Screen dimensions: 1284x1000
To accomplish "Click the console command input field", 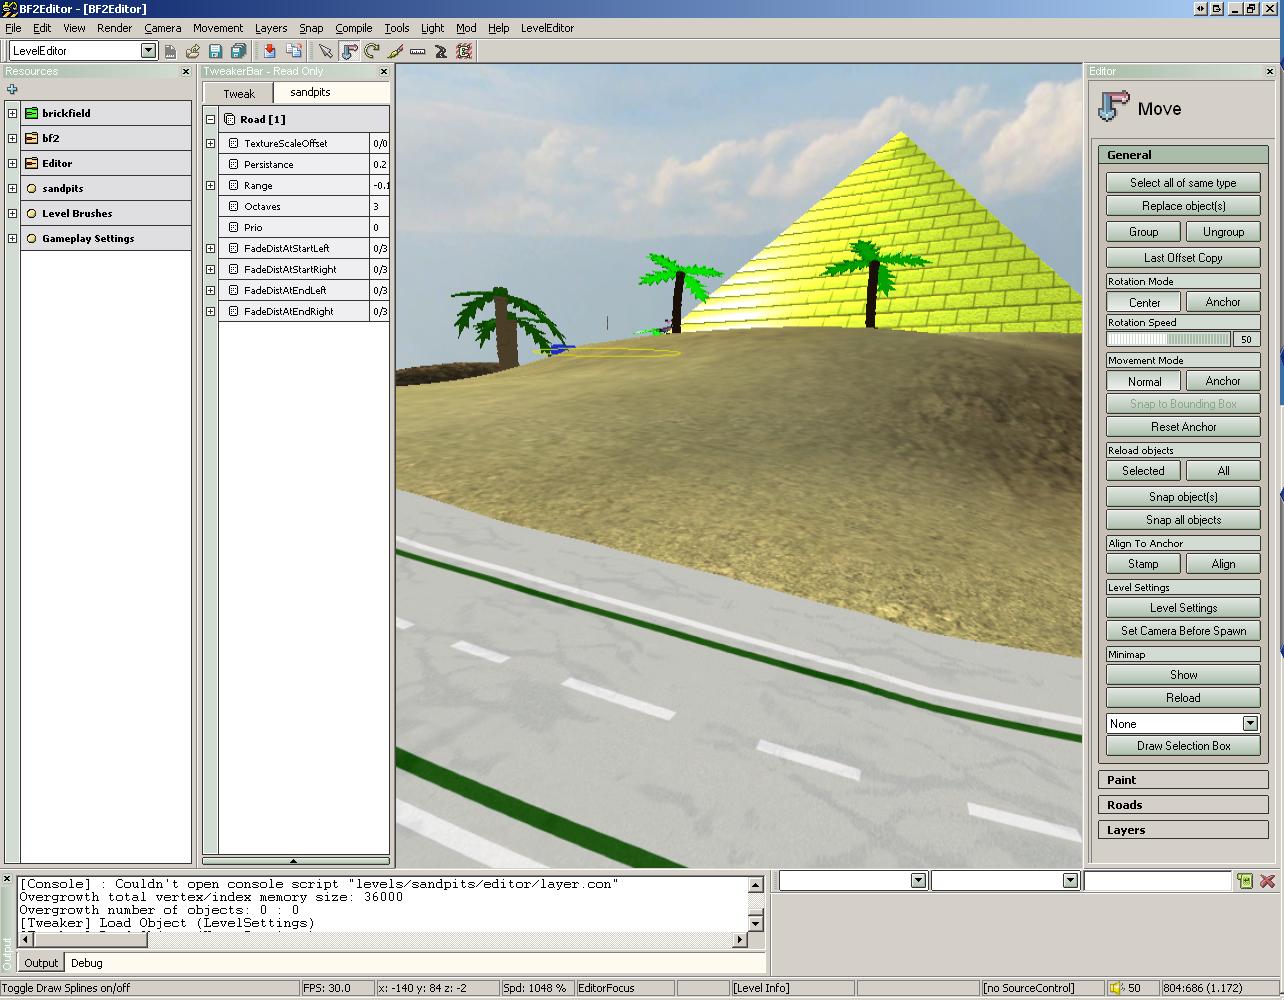I will 1158,880.
